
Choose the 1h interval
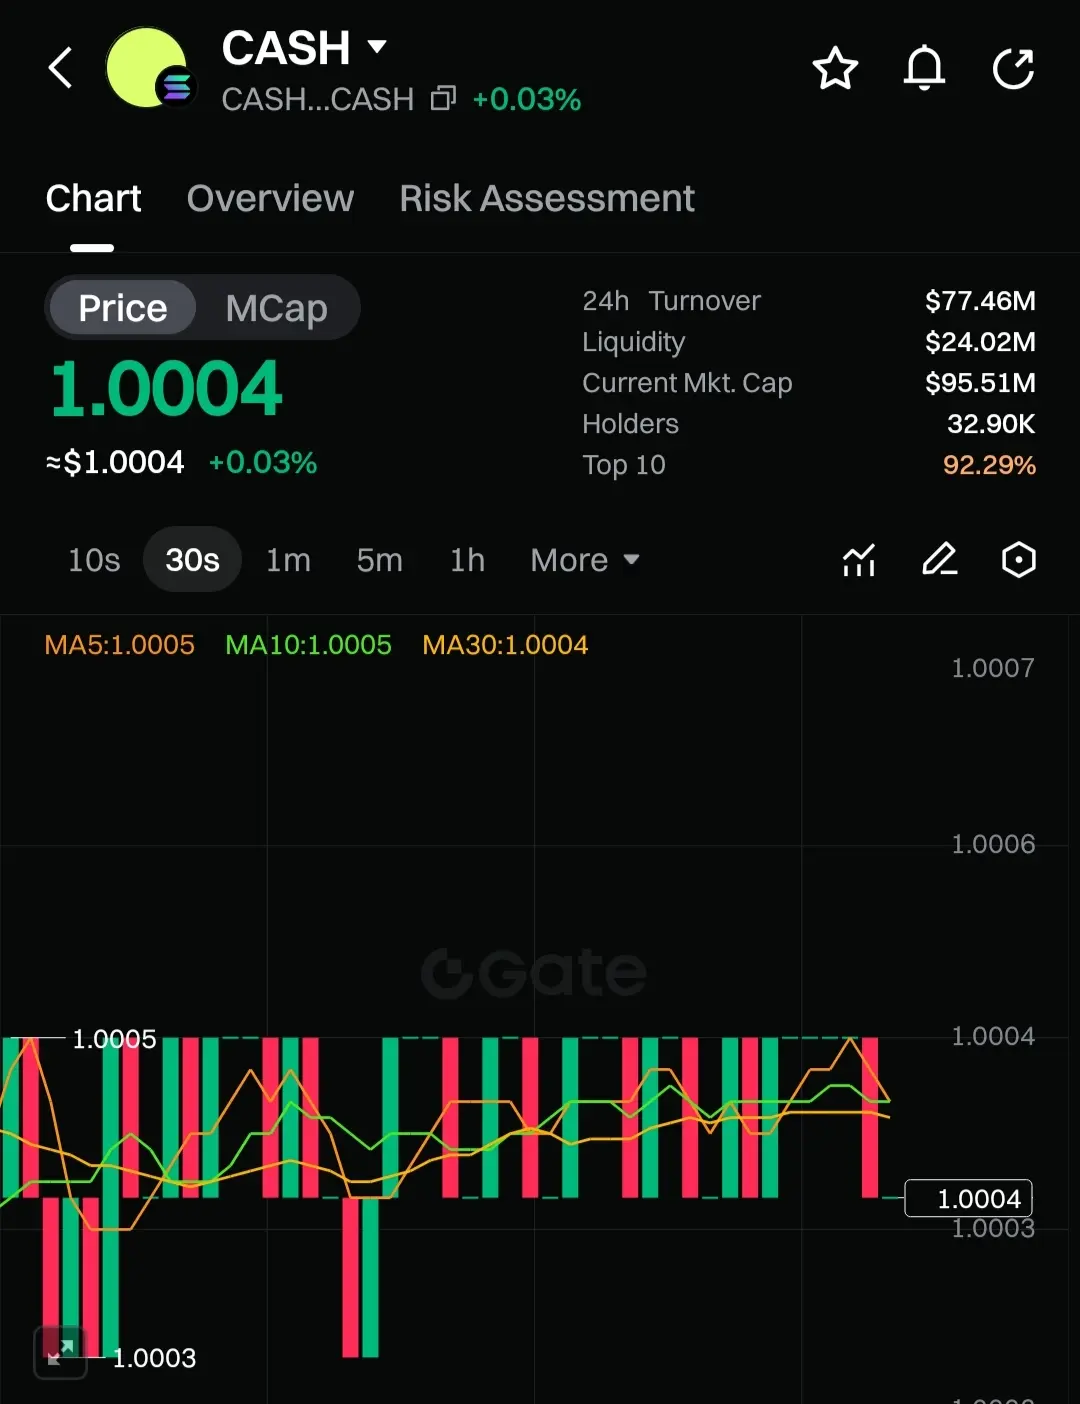(467, 560)
